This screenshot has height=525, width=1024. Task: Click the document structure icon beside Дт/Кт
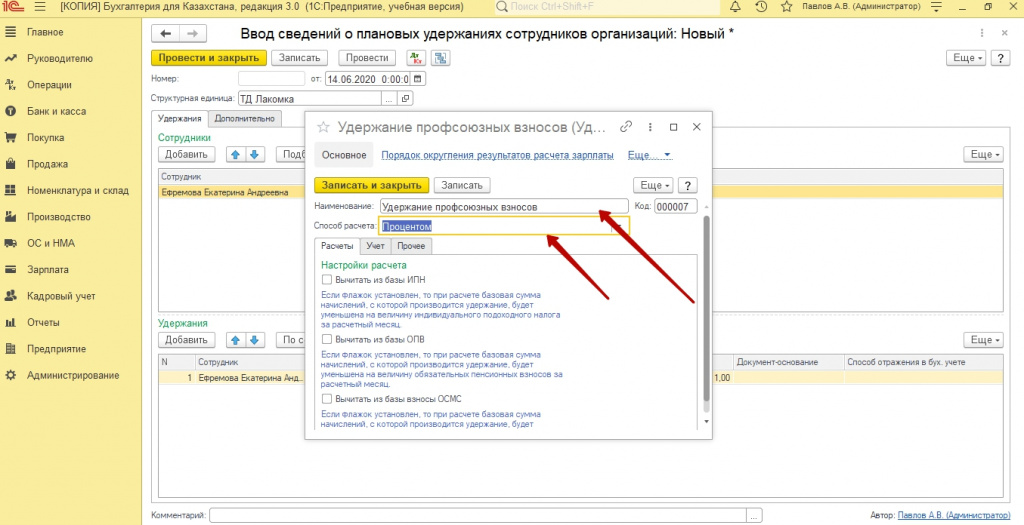[441, 58]
